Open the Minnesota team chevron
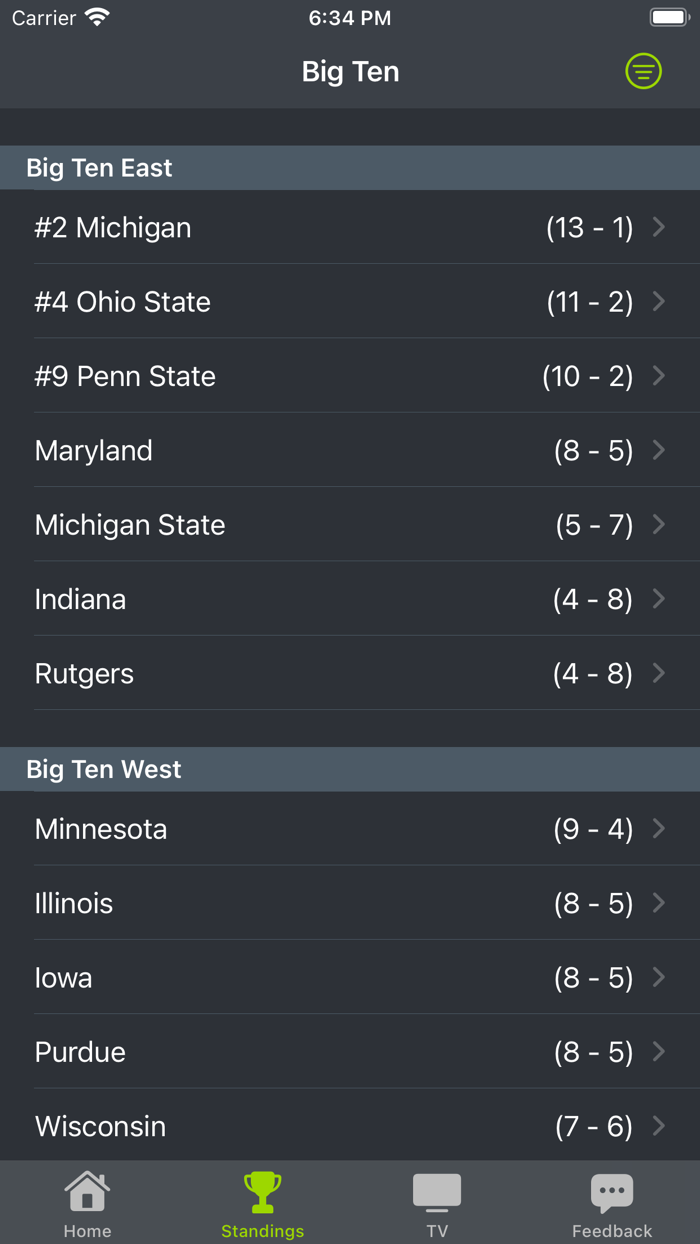The height and width of the screenshot is (1244, 700). tap(659, 828)
